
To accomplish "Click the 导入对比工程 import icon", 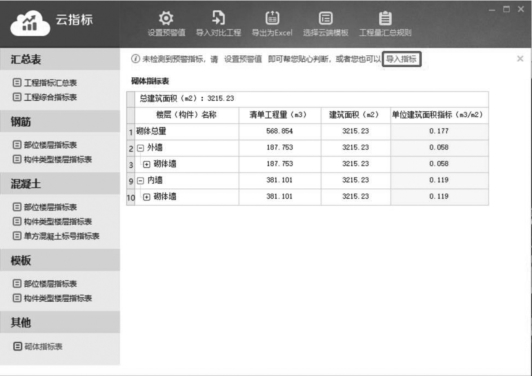I will pyautogui.click(x=218, y=18).
